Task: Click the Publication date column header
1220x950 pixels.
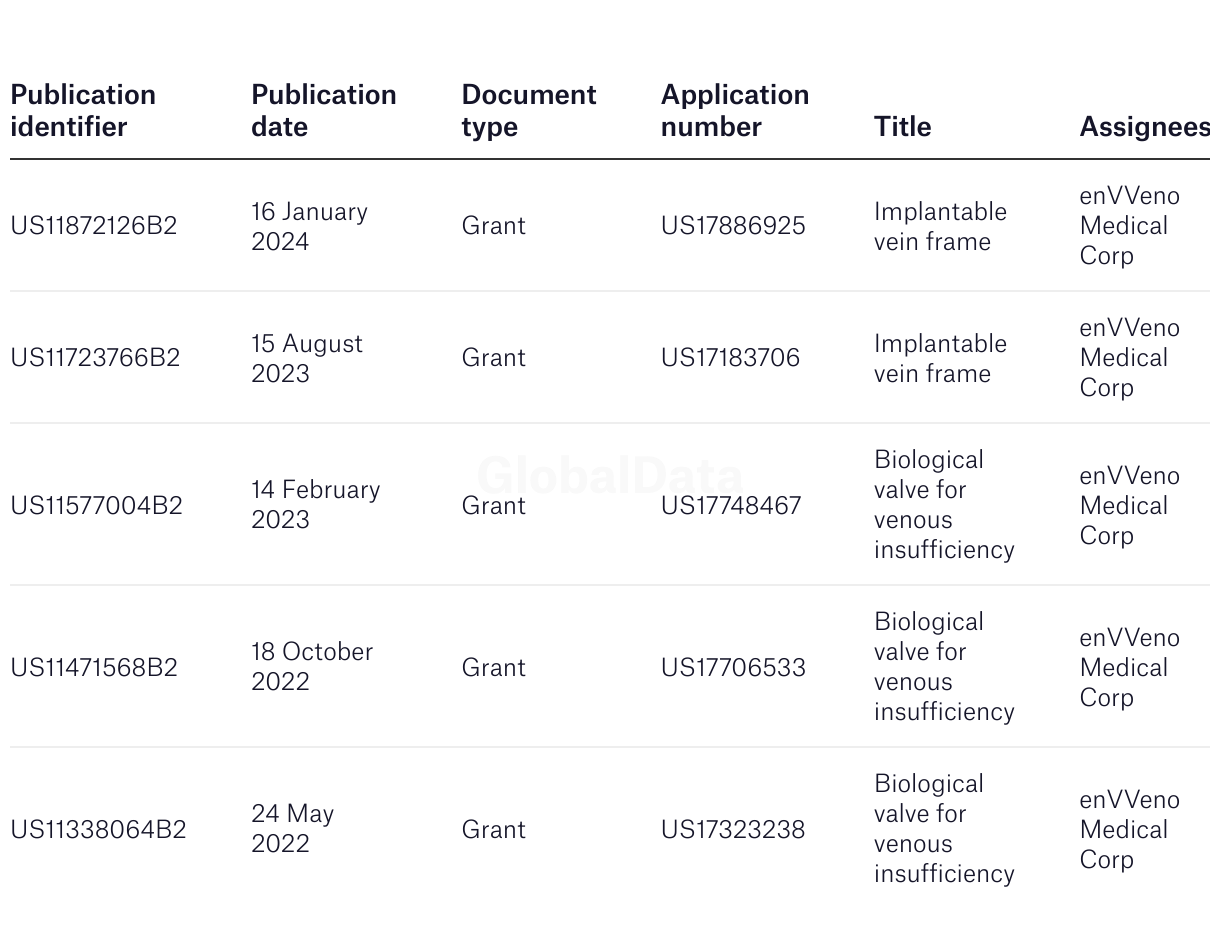Action: (x=323, y=110)
